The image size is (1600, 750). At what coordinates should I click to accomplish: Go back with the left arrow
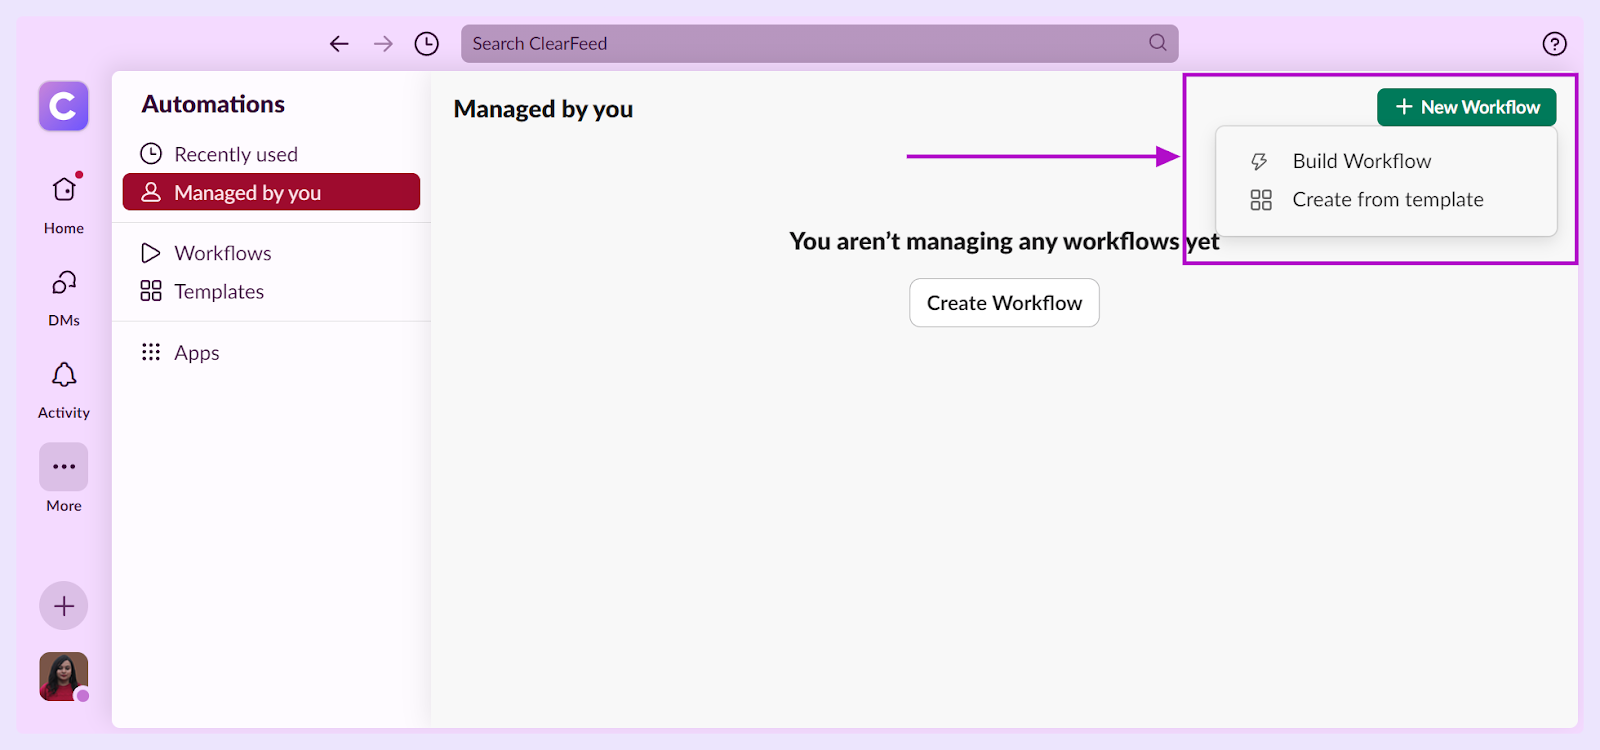(339, 44)
